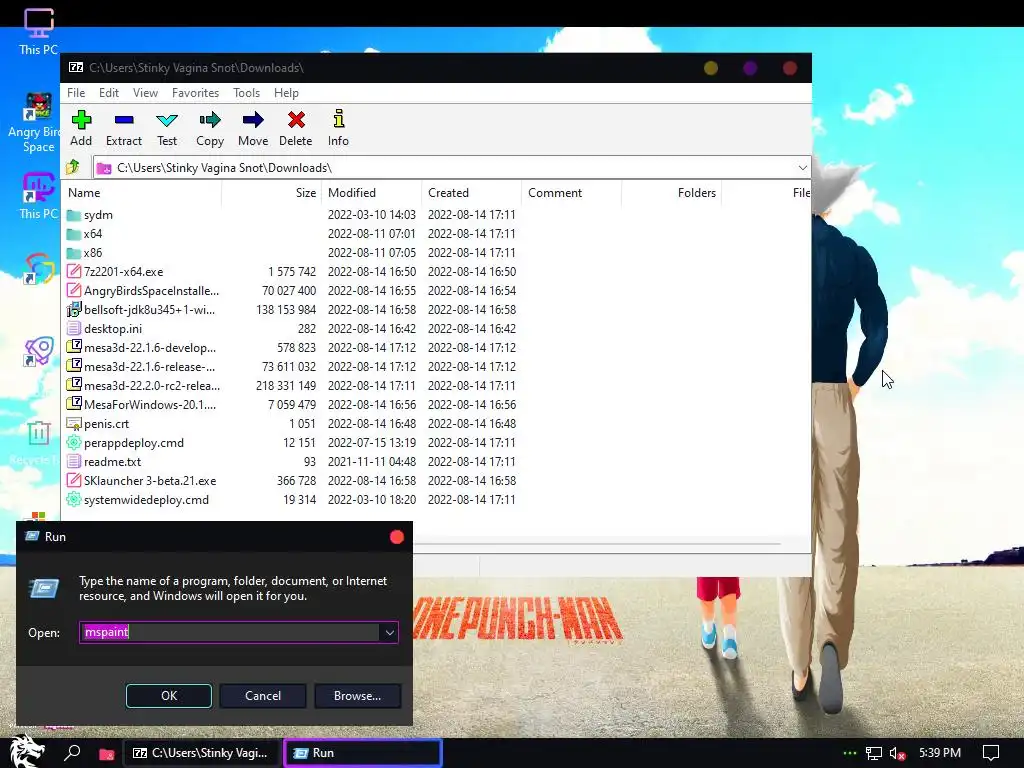Open the top This PC desktop icon

(38, 32)
